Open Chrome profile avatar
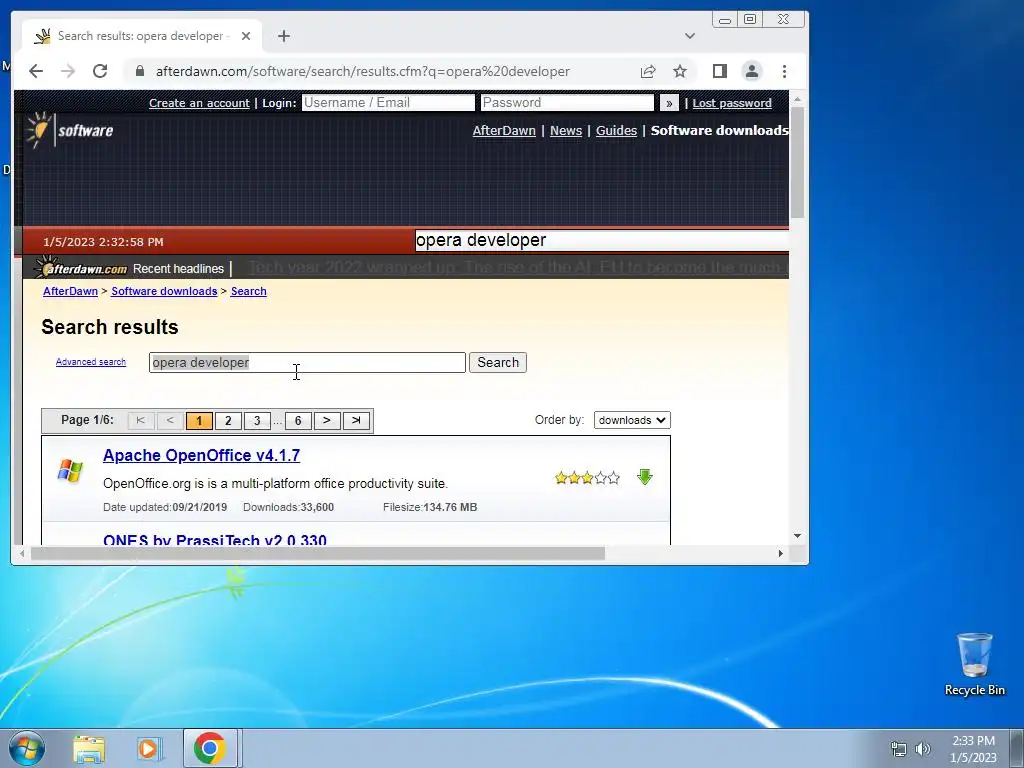This screenshot has width=1024, height=768. coord(752,71)
